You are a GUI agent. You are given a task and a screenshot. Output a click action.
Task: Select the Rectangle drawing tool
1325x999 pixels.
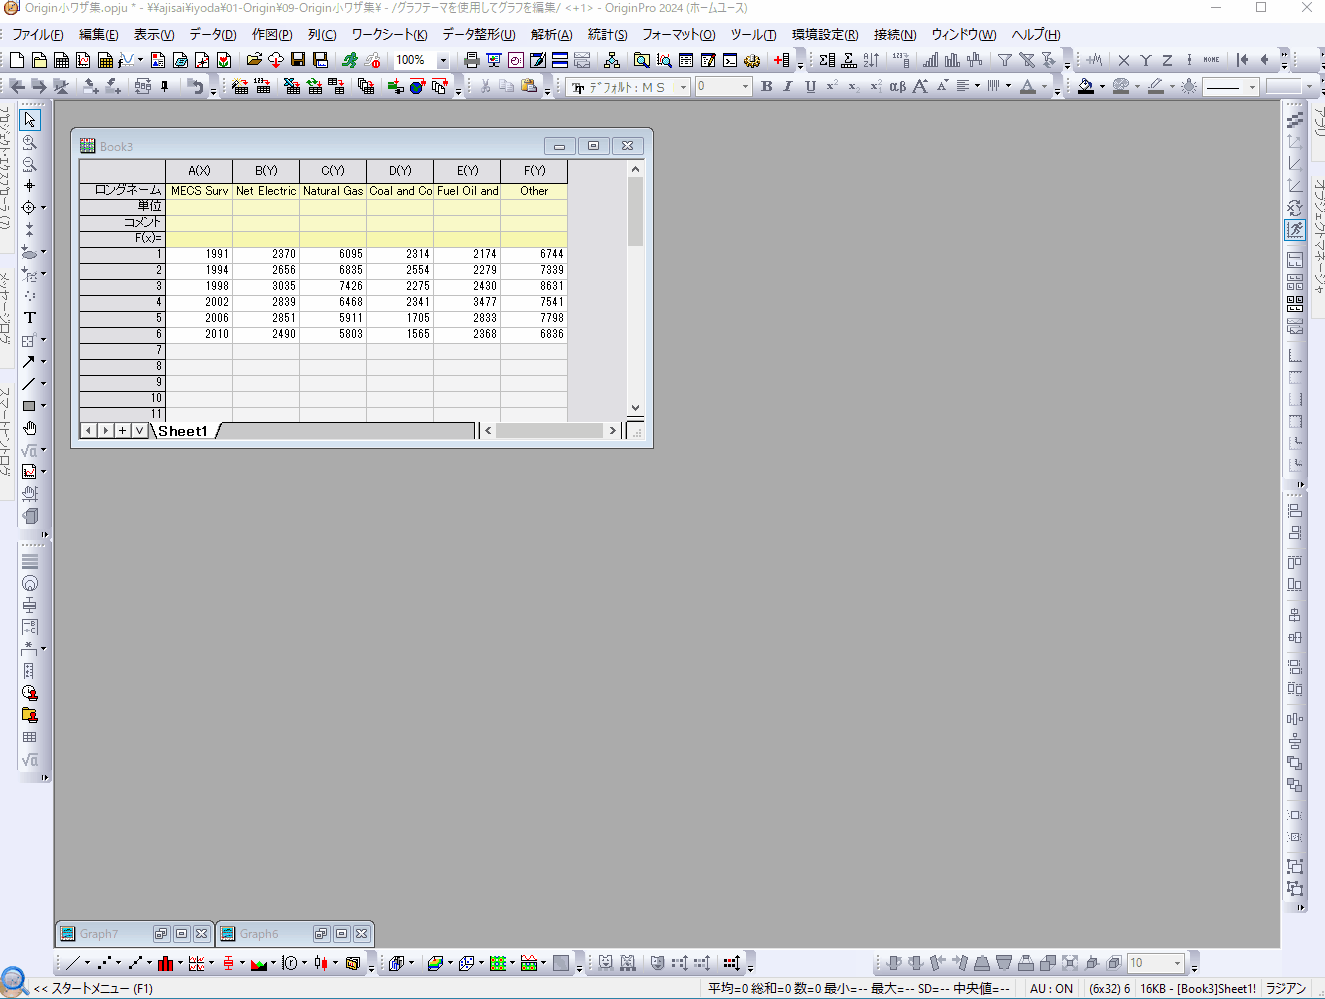(29, 406)
